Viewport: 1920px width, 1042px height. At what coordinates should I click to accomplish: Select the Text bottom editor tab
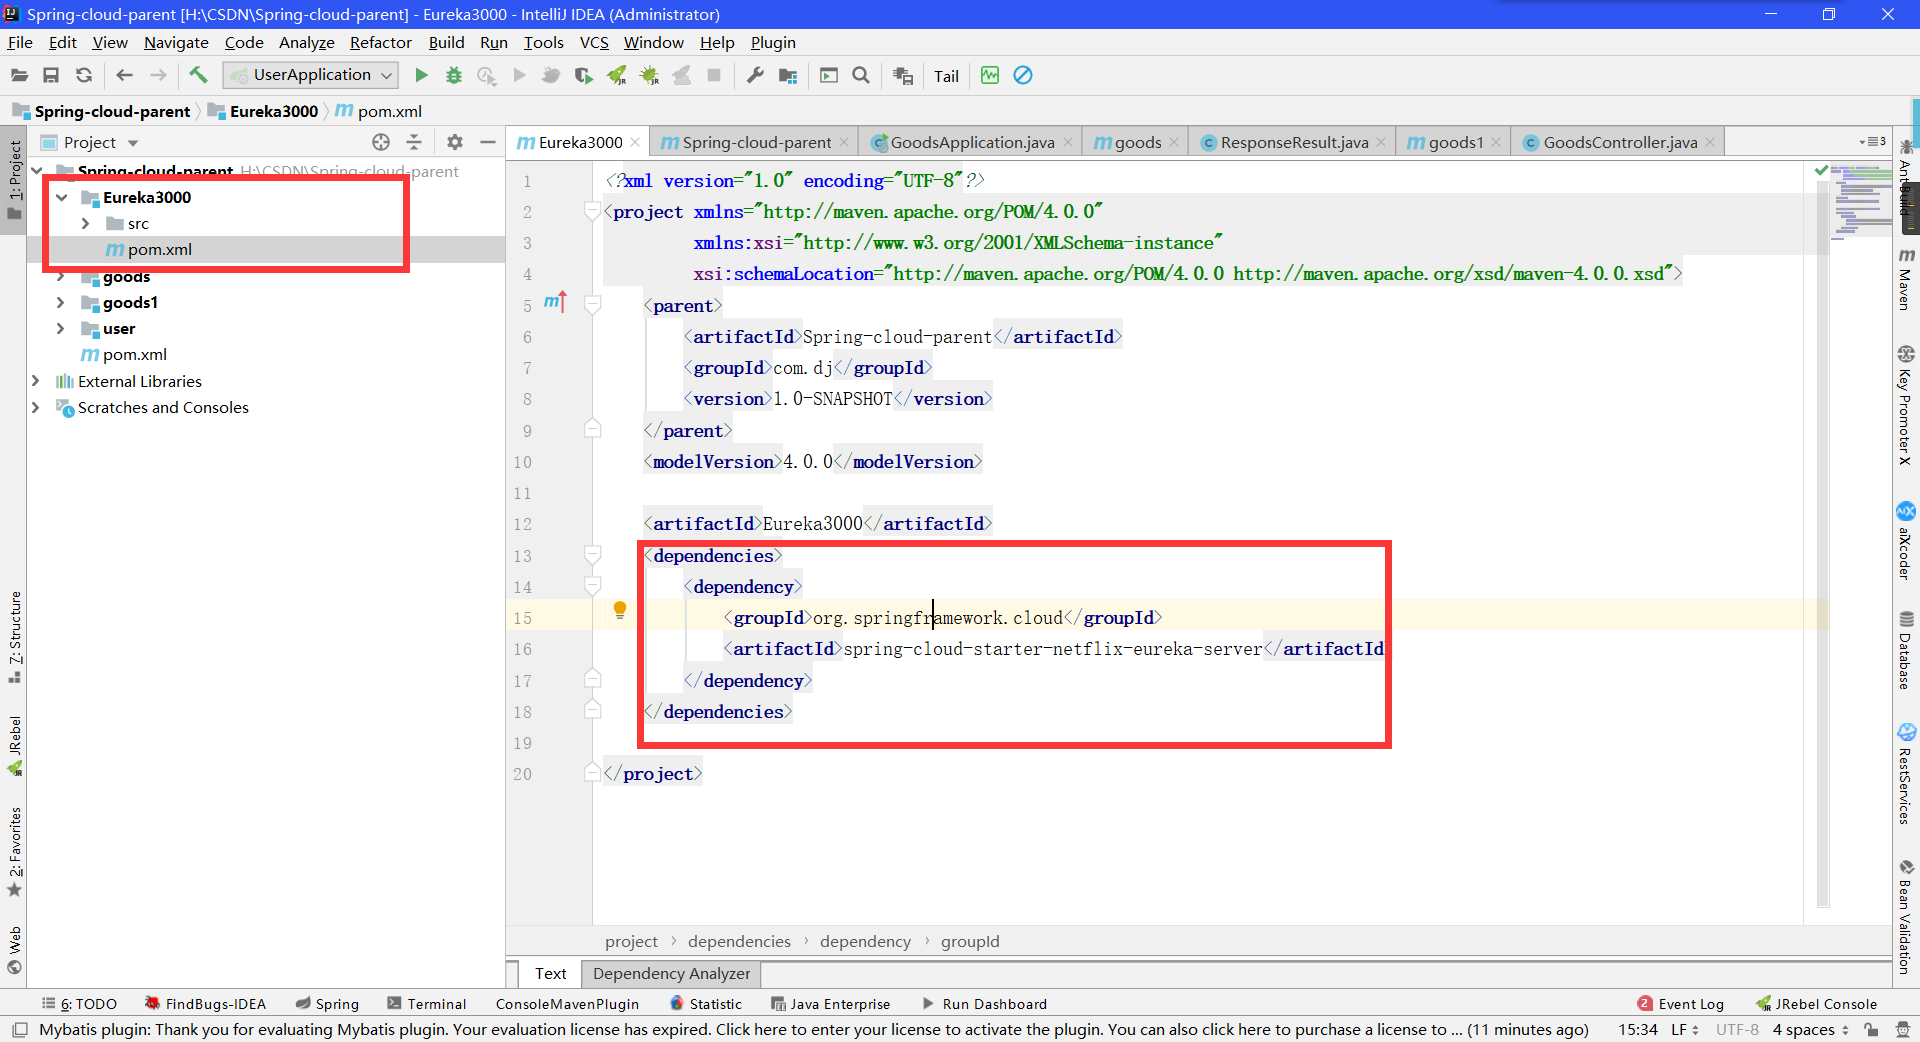pos(550,973)
